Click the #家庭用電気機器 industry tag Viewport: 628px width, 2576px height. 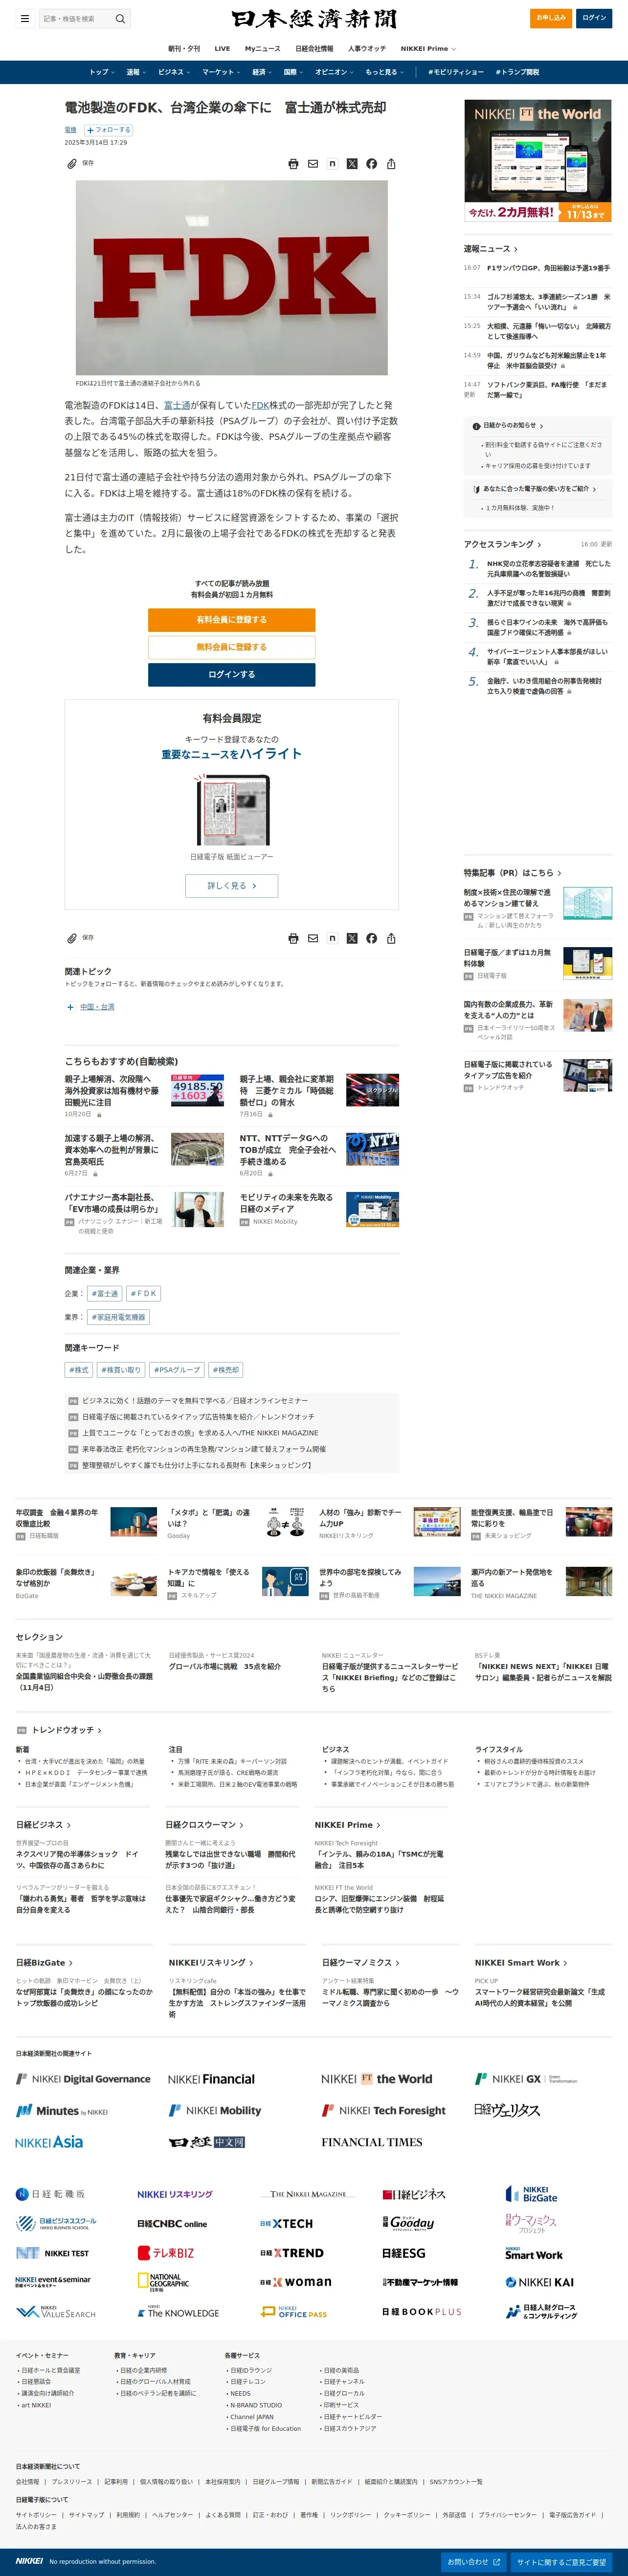tap(118, 1317)
